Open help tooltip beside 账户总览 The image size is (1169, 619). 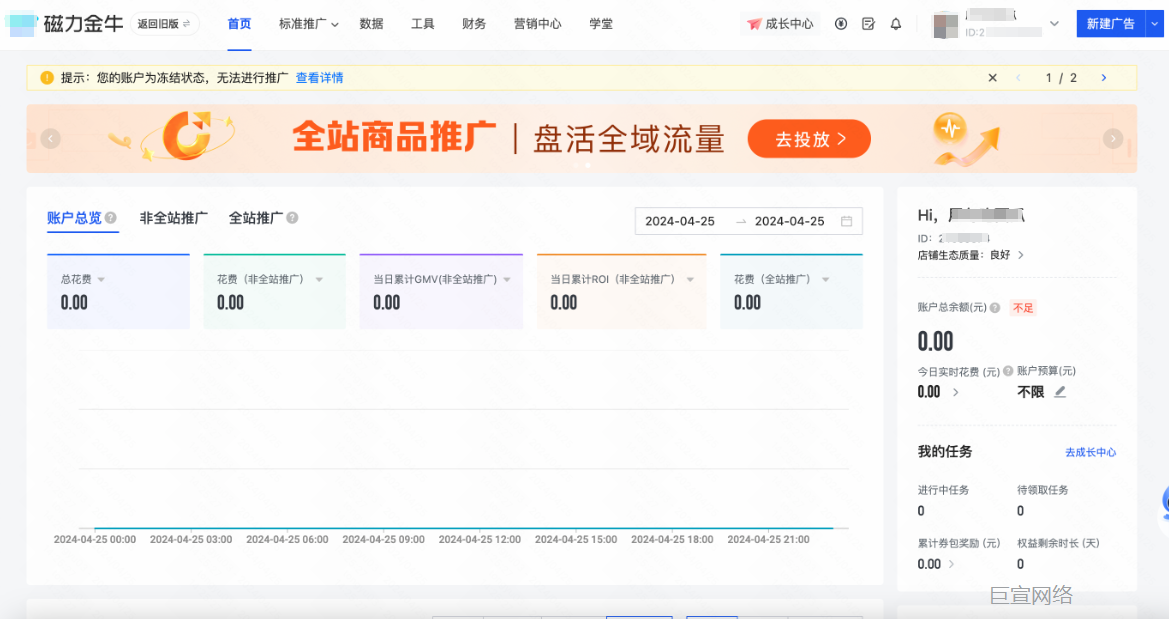110,217
